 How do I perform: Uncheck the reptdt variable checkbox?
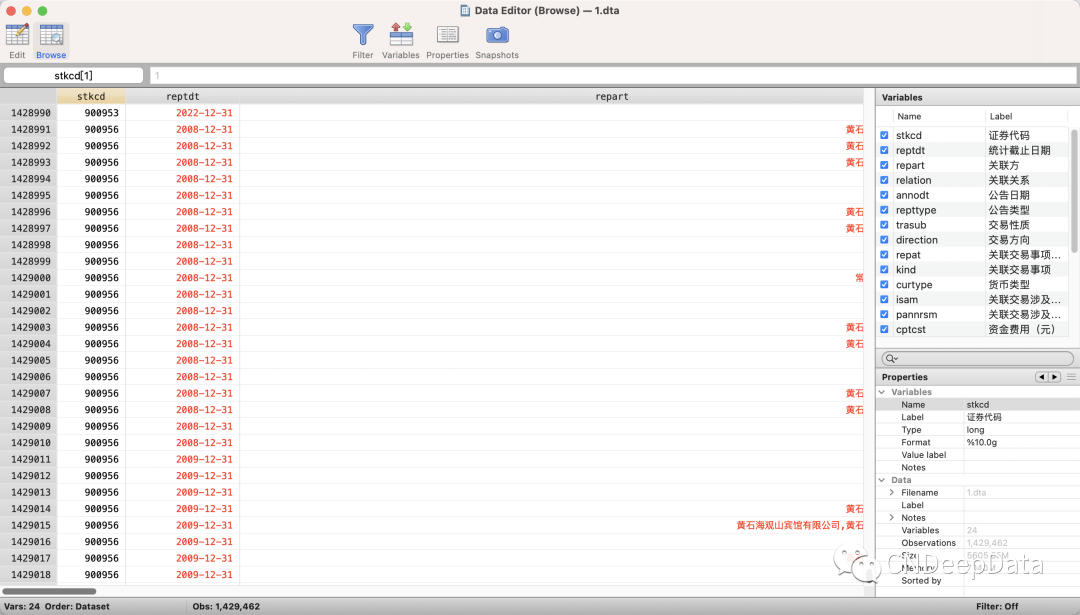point(884,150)
